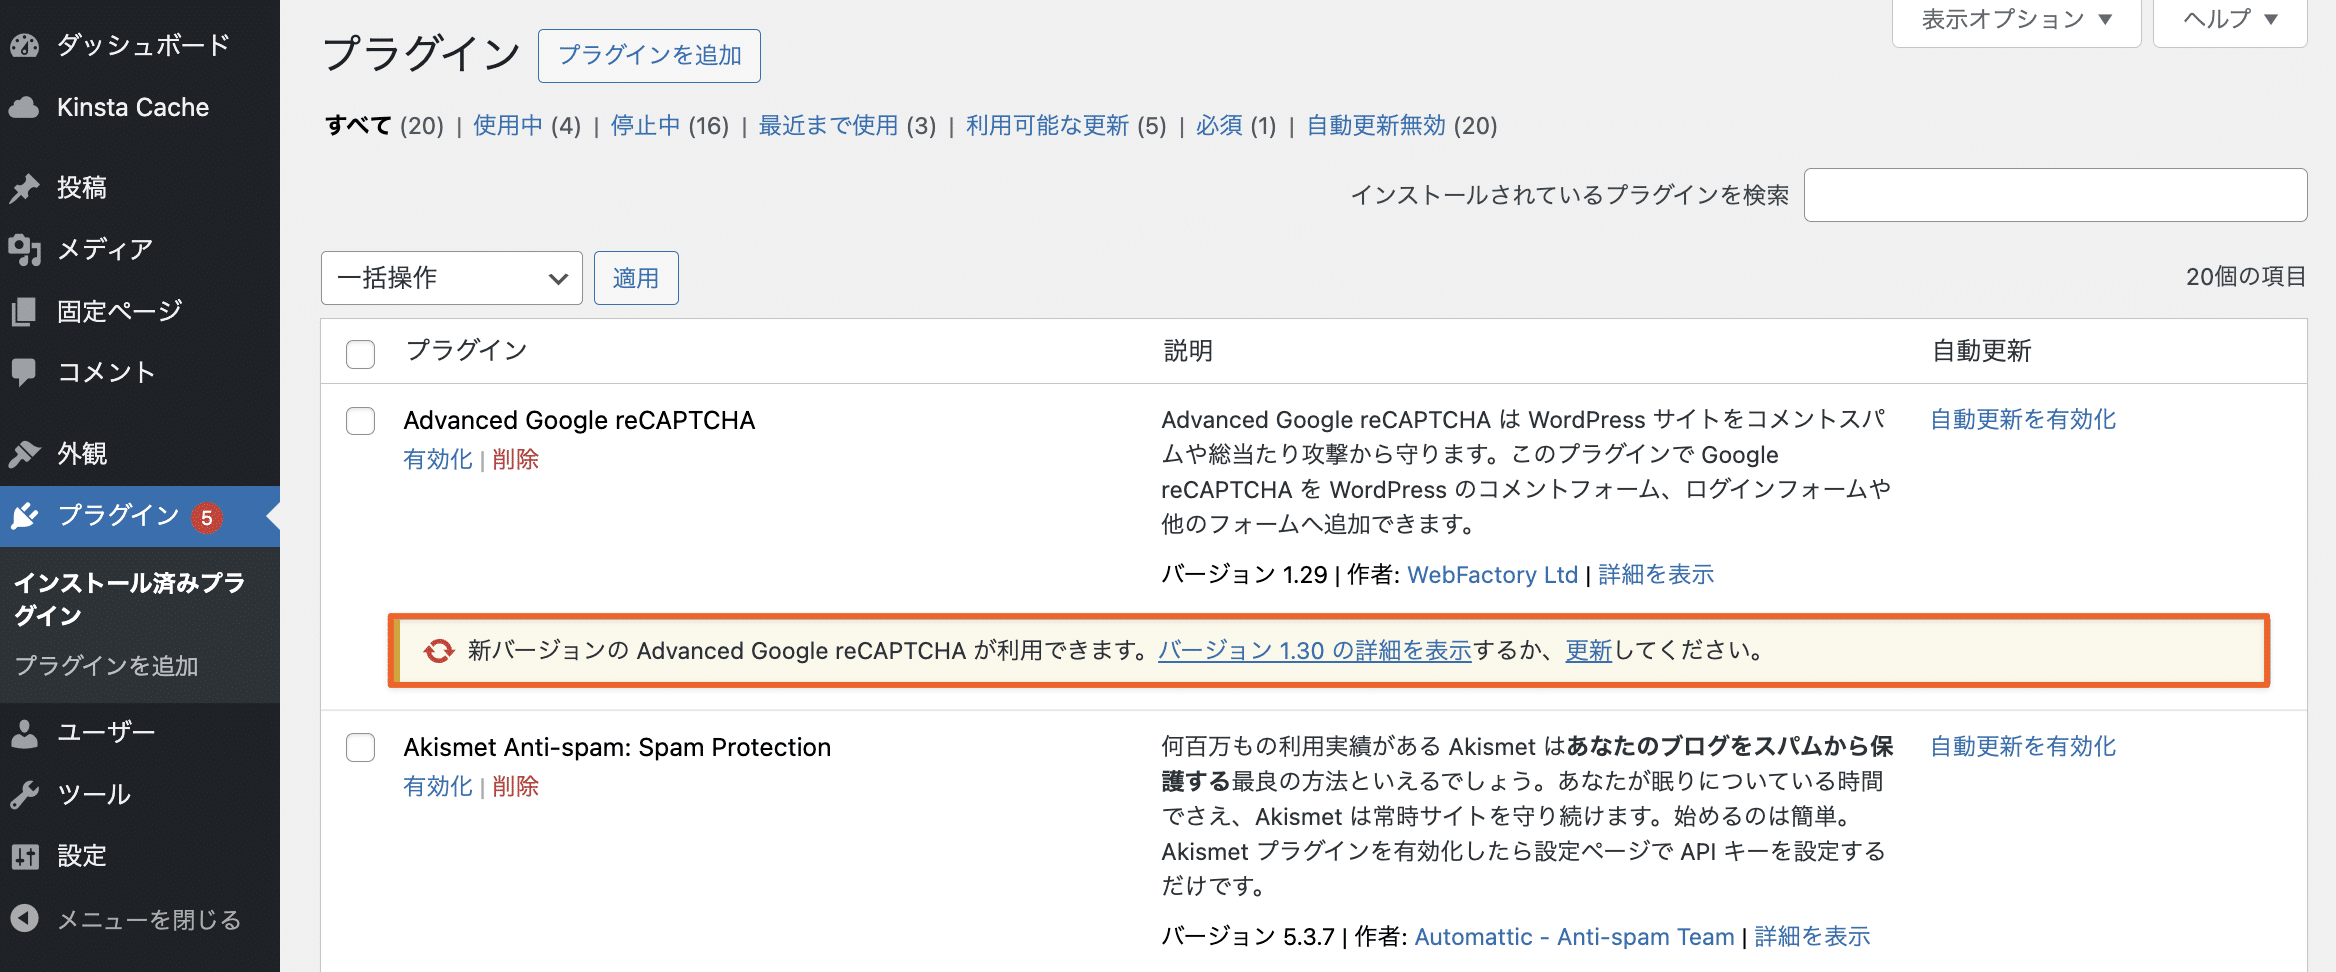Click プラグインを追加 button beside page title
The image size is (2336, 972).
pyautogui.click(x=649, y=56)
